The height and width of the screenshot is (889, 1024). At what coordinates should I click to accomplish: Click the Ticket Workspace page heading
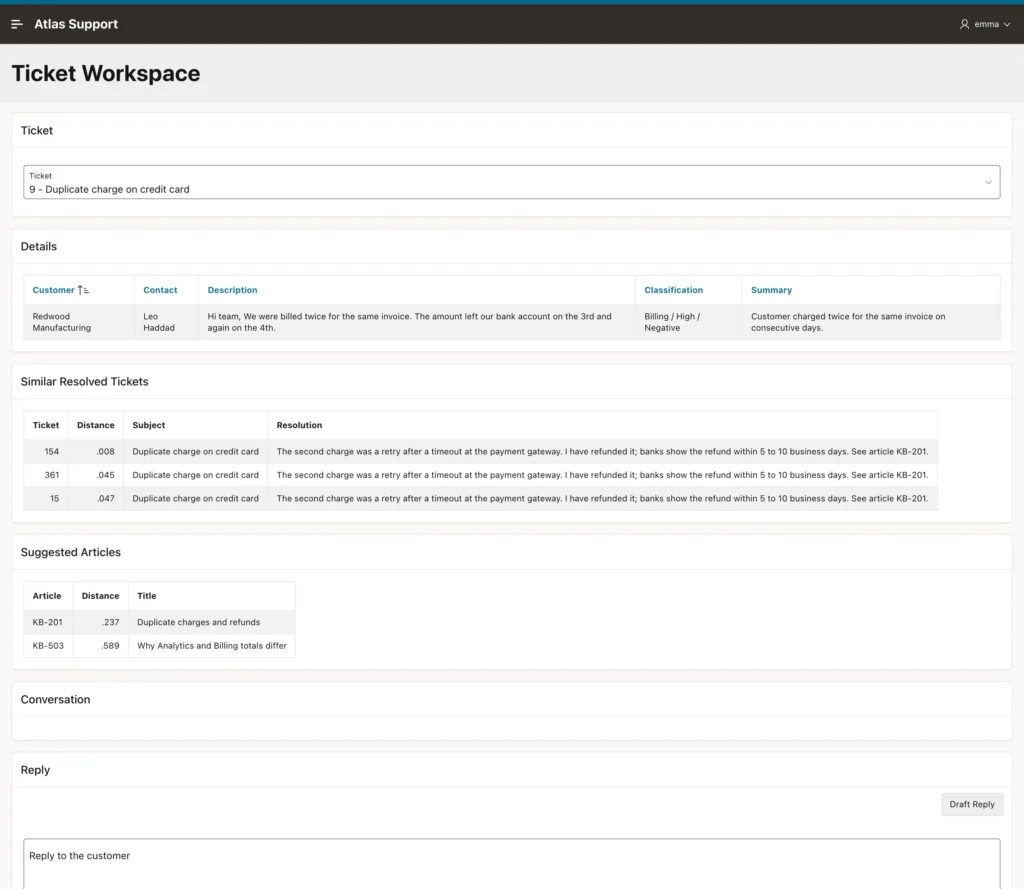click(106, 73)
